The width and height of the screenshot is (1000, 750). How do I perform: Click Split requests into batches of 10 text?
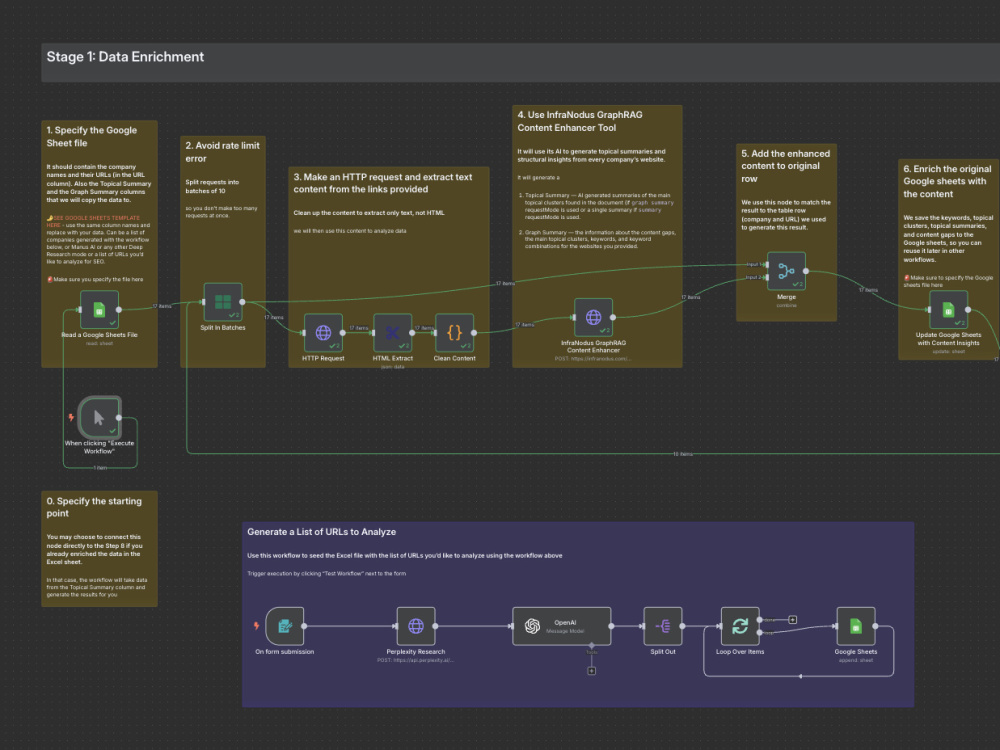point(212,186)
